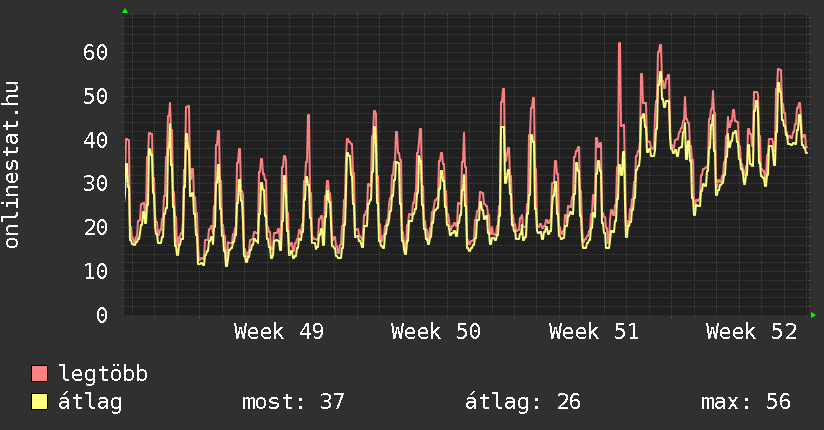Click the vertical onlinestat.hu label
The width and height of the screenshot is (824, 430).
pos(13,165)
